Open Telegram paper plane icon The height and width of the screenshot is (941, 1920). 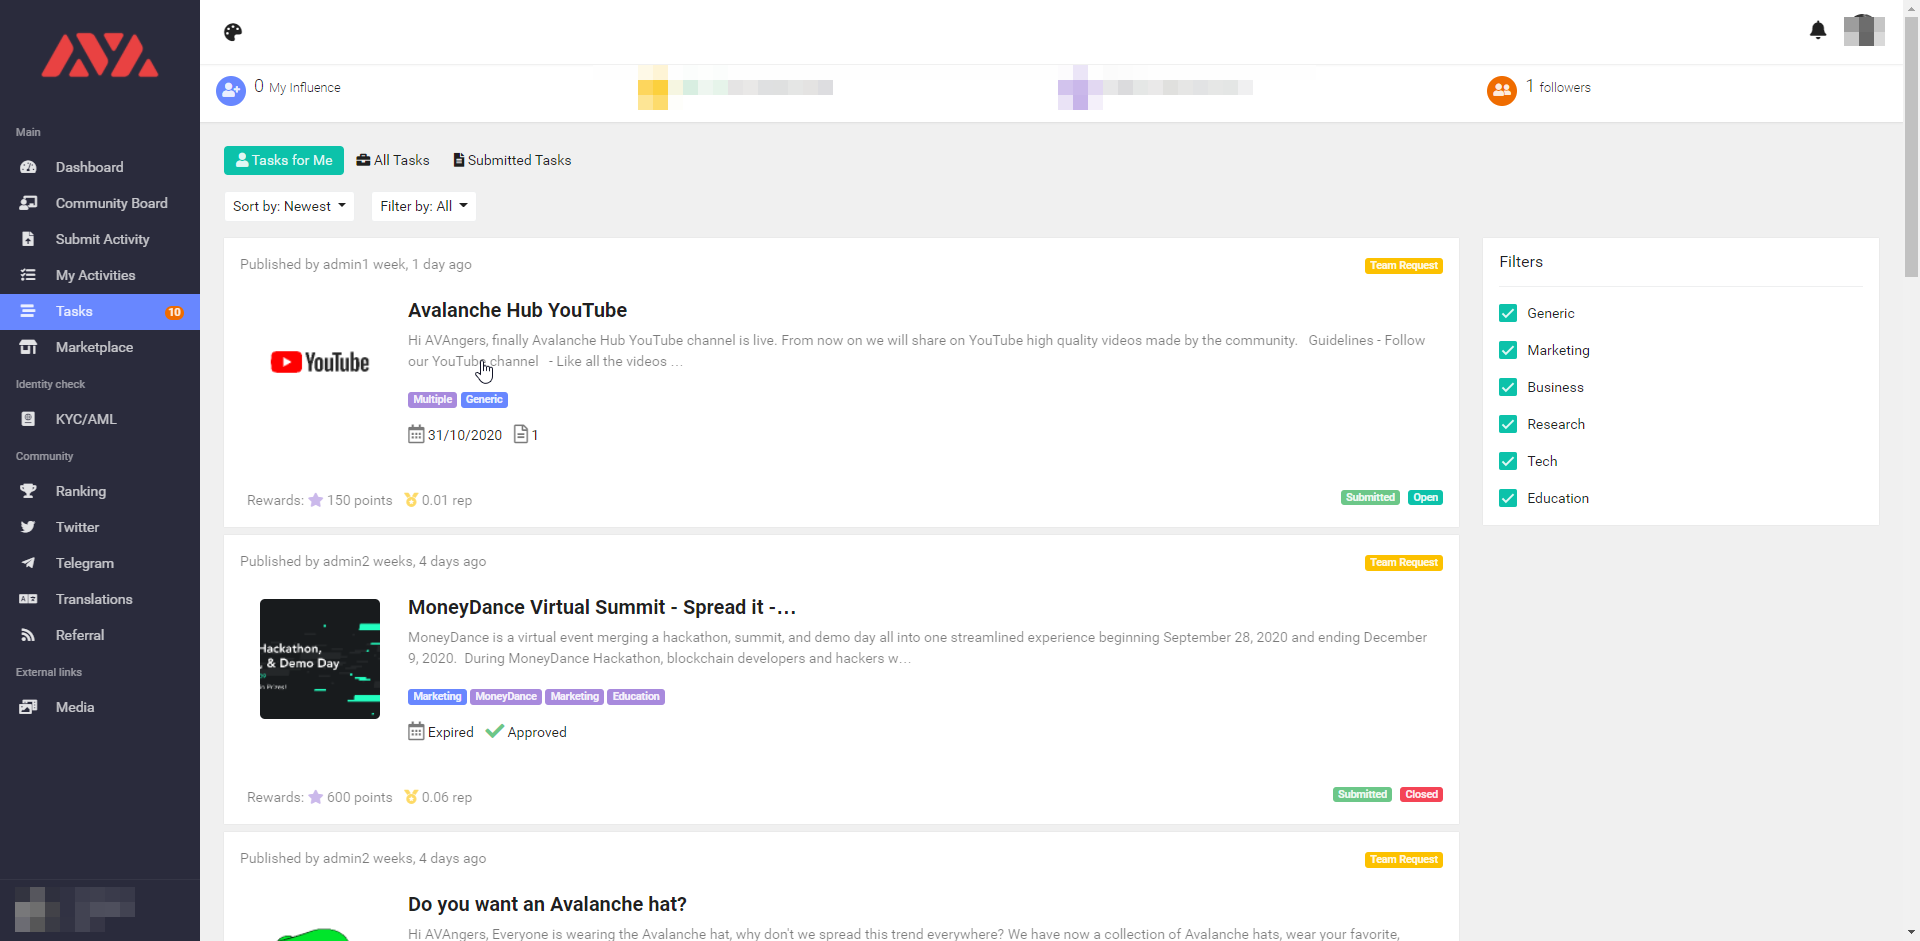[28, 563]
